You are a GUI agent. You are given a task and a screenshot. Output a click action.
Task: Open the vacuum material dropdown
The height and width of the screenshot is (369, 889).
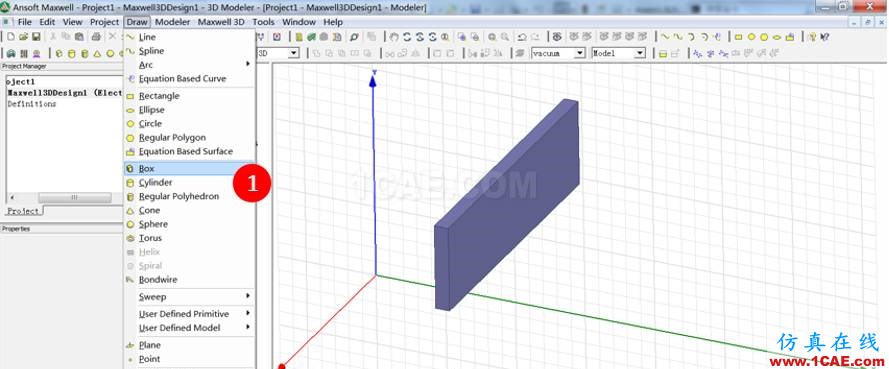(558, 53)
